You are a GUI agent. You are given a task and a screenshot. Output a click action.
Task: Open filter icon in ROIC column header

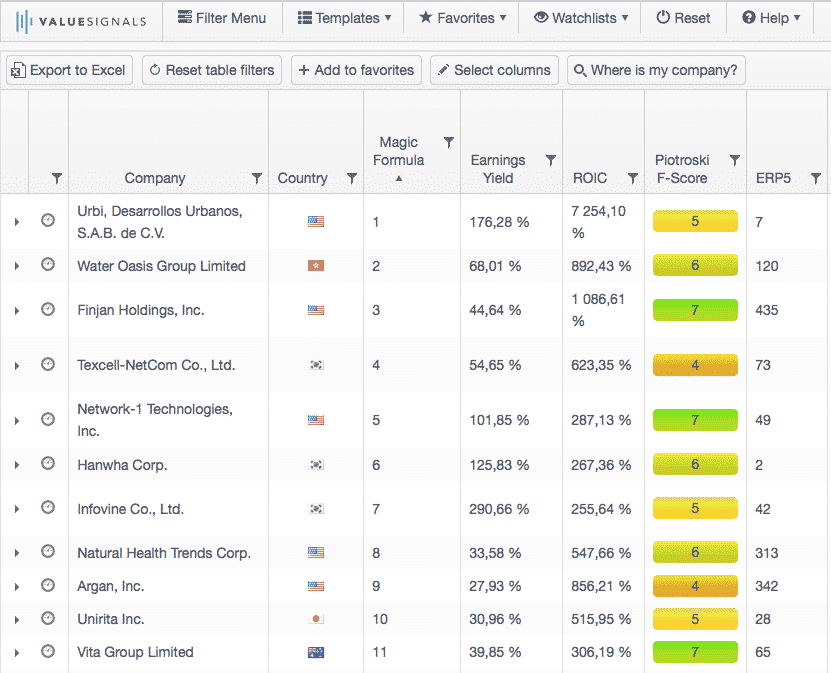[633, 178]
